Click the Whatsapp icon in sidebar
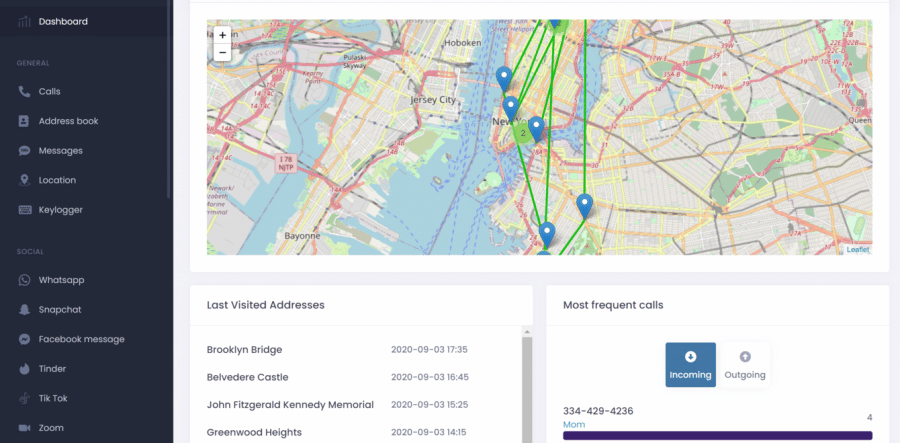 [x=24, y=280]
